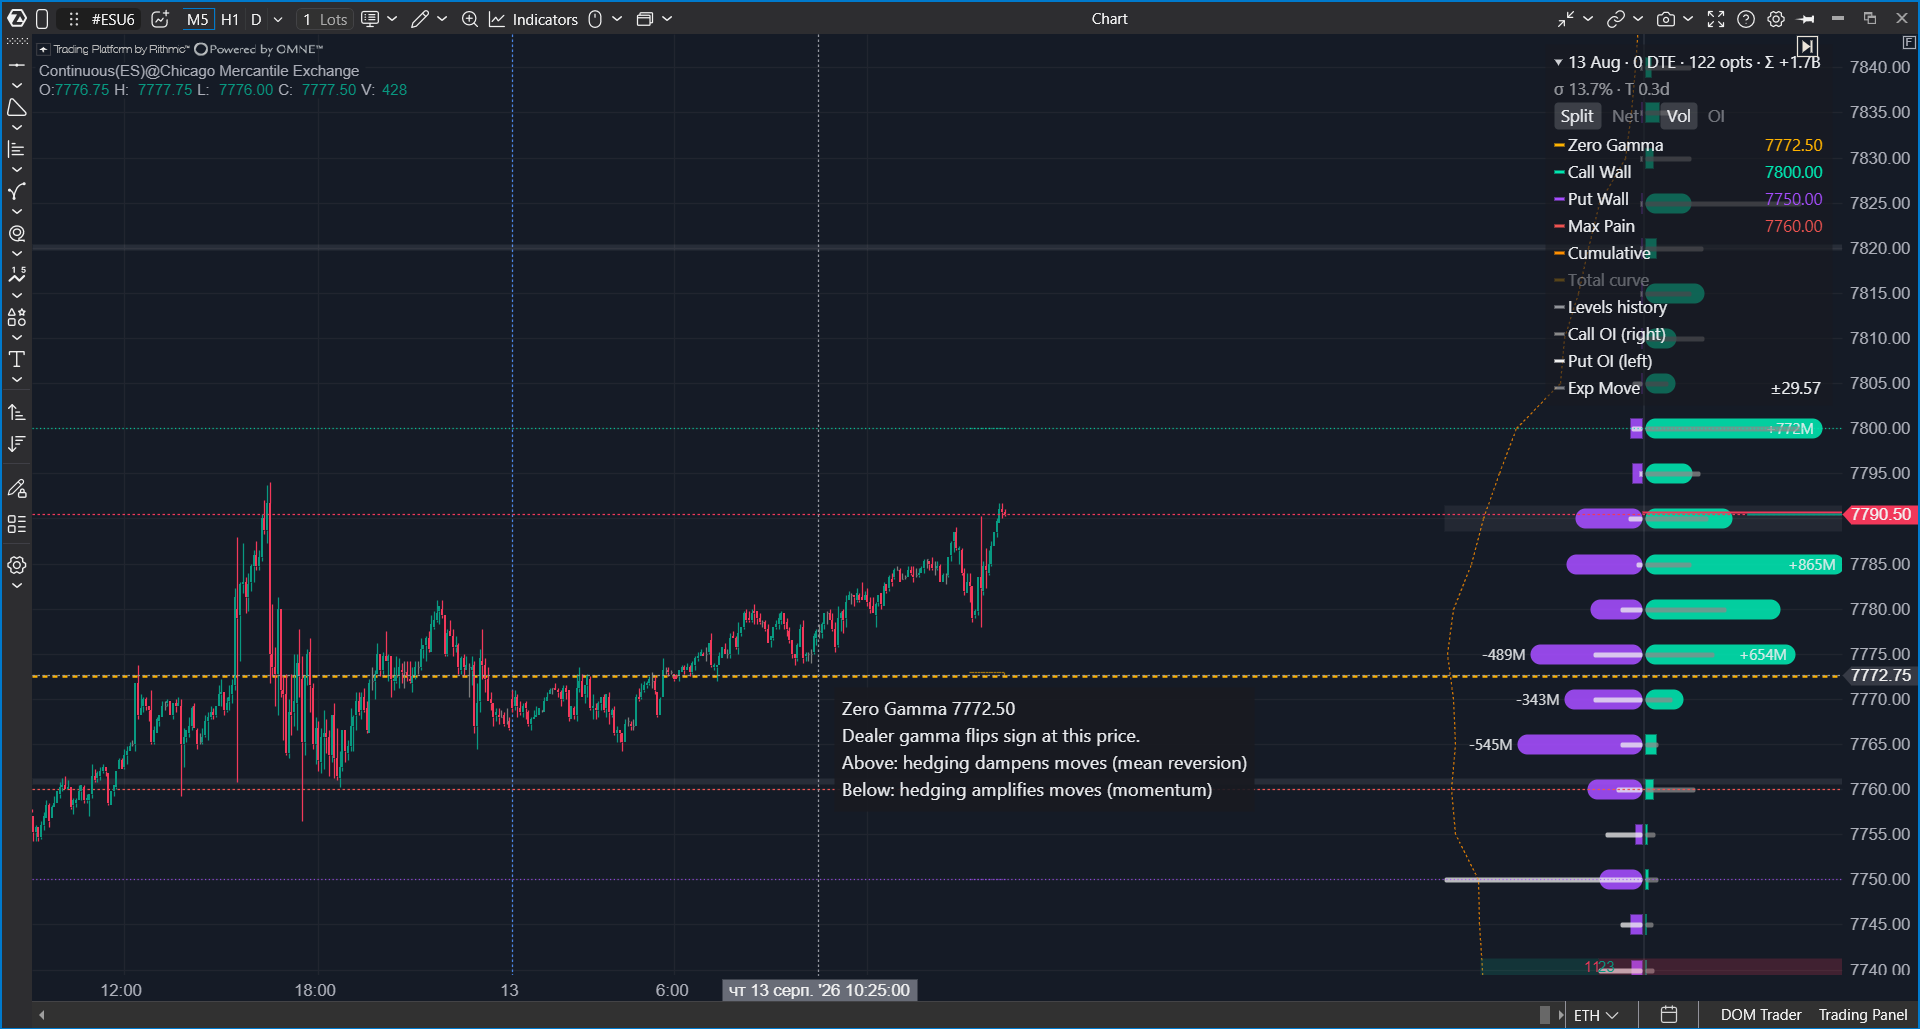This screenshot has width=1920, height=1029.
Task: Click the 1 Lots quantity field
Action: pos(325,19)
